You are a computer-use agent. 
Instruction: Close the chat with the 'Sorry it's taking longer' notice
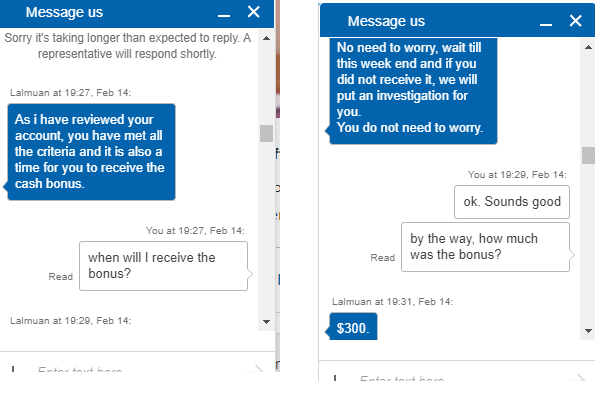pyautogui.click(x=254, y=12)
